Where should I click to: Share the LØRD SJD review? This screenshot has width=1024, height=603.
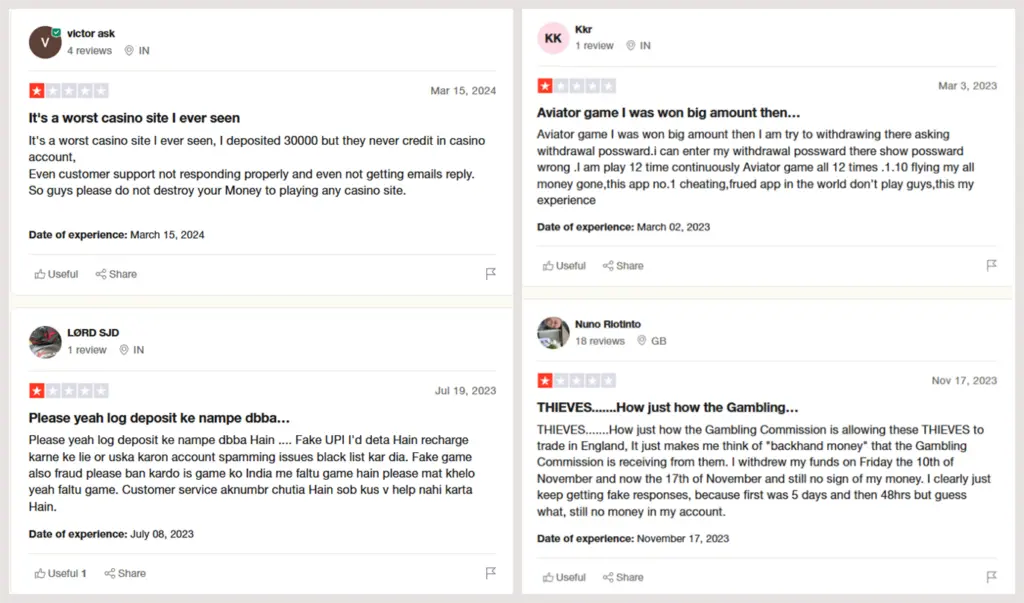coord(125,574)
